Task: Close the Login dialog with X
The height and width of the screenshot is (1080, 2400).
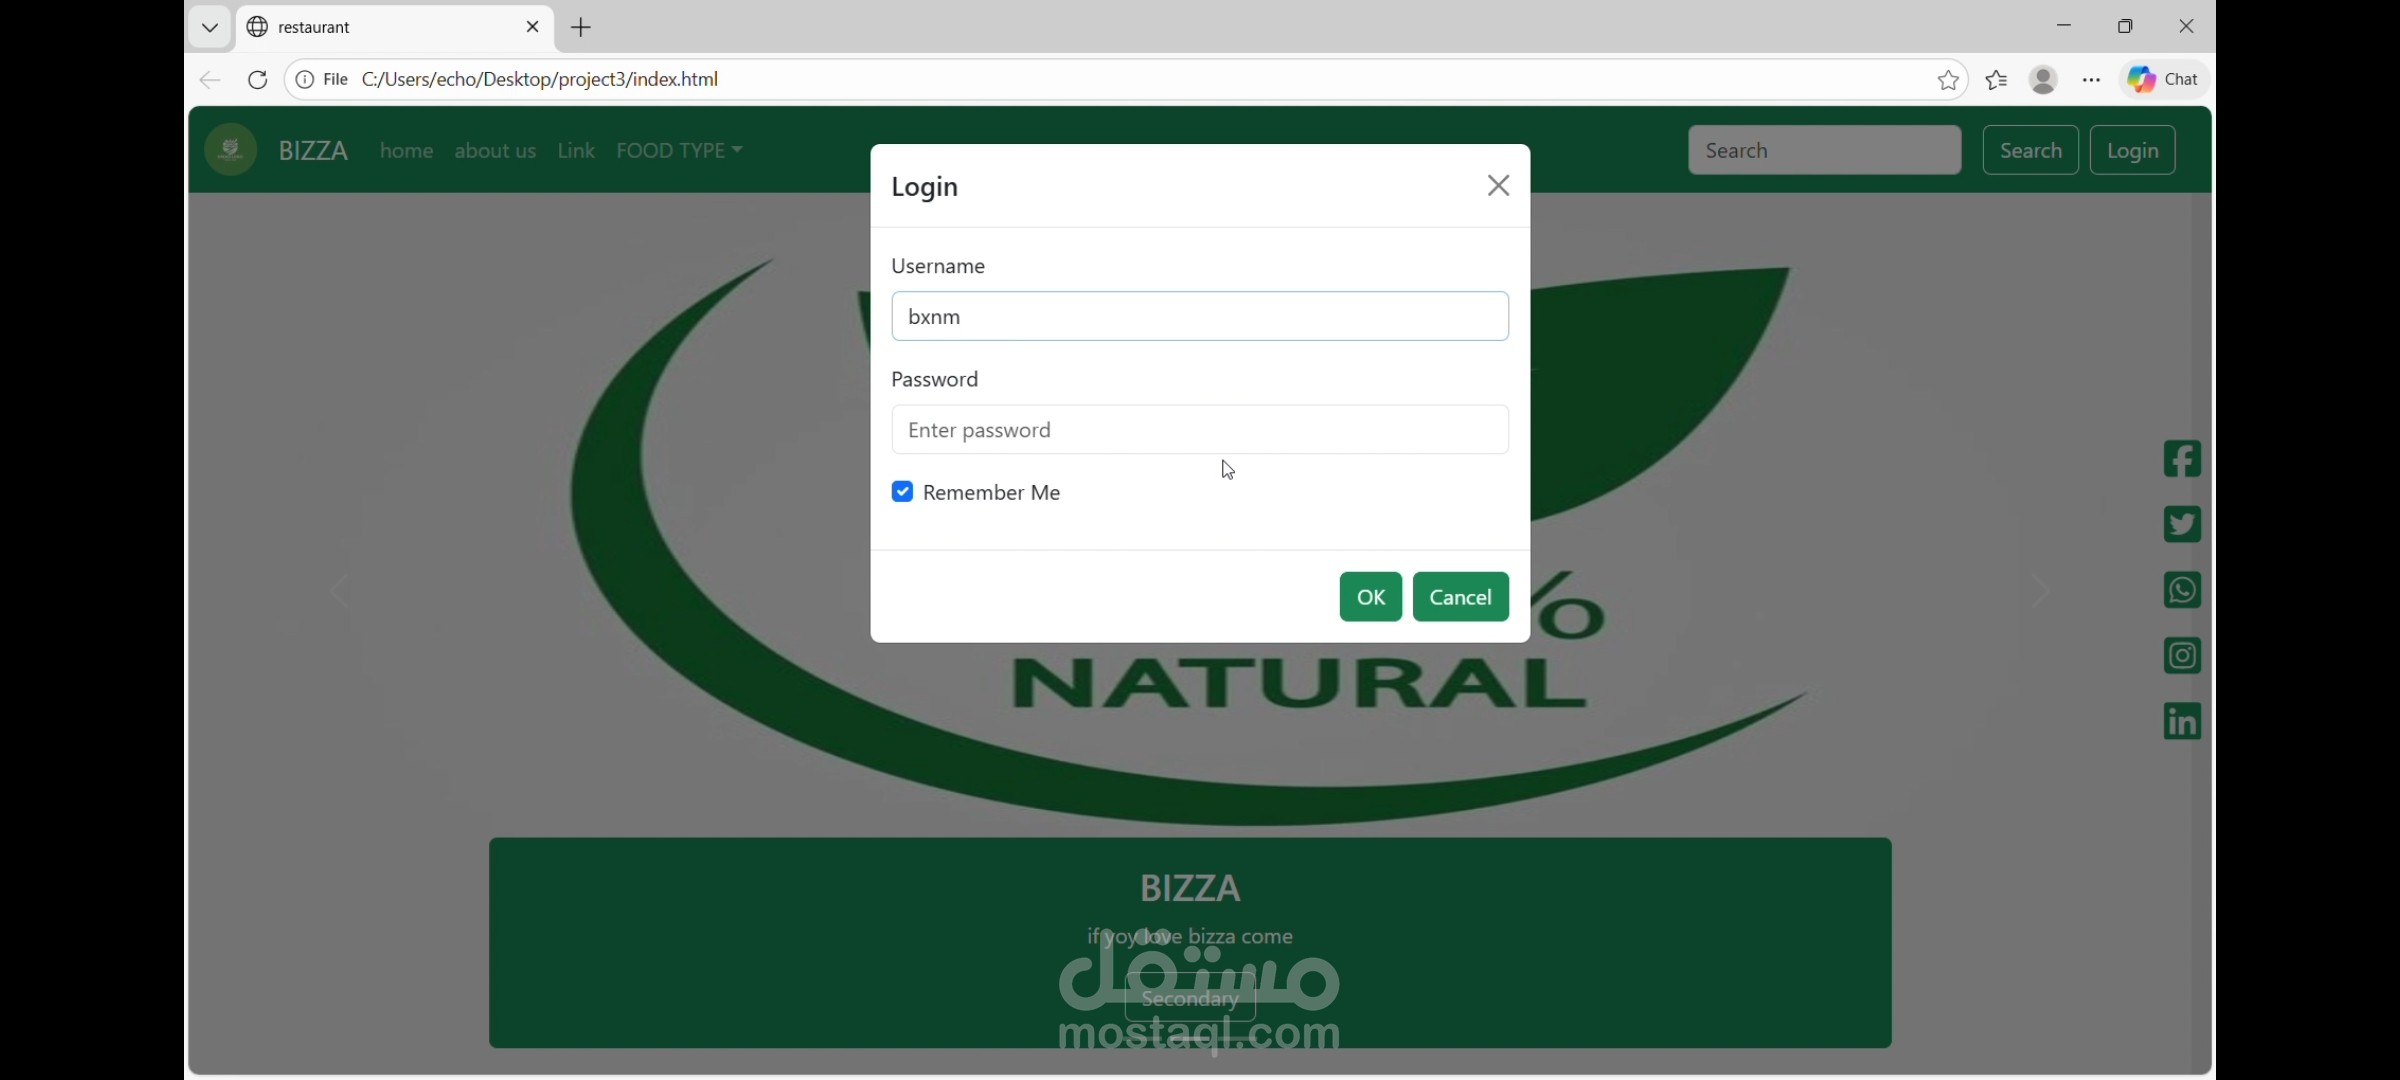Action: tap(1497, 186)
